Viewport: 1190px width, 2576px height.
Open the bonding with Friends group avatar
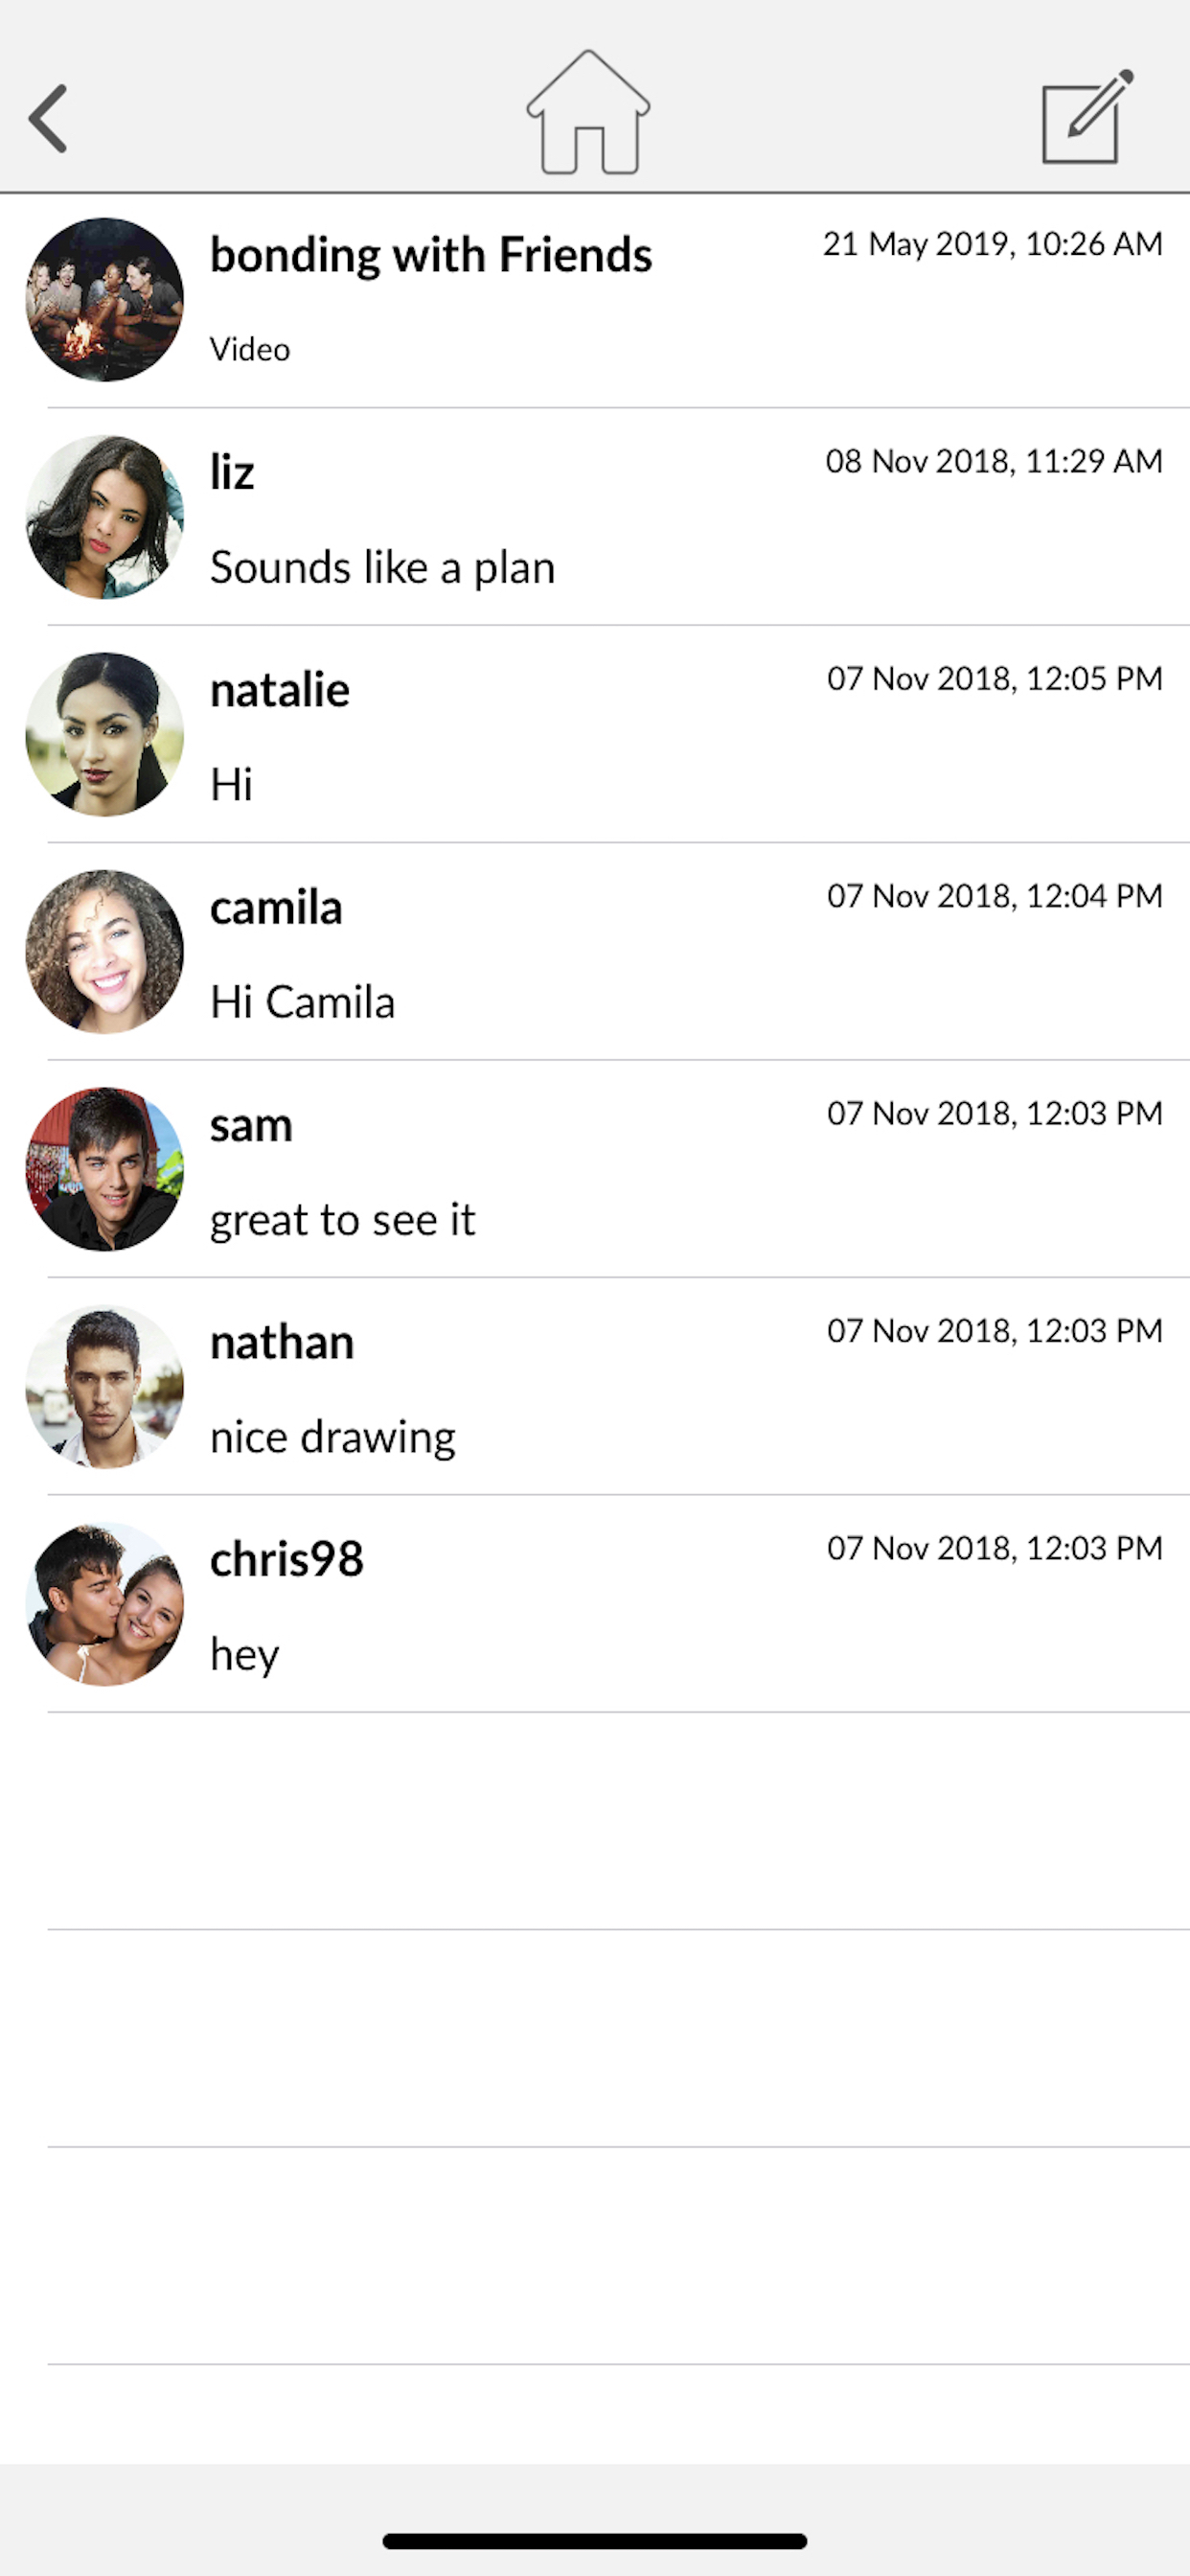coord(105,300)
